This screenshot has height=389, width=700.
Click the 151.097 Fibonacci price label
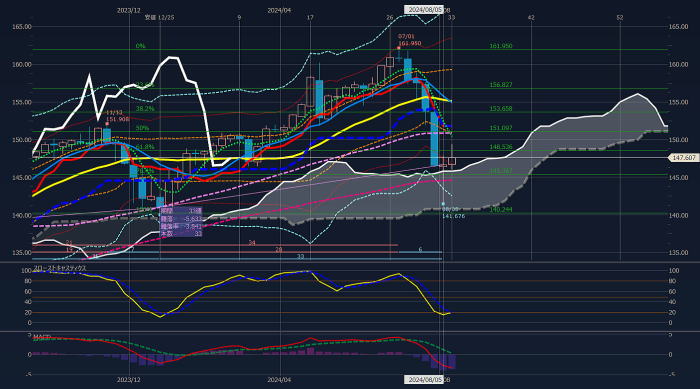[501, 128]
